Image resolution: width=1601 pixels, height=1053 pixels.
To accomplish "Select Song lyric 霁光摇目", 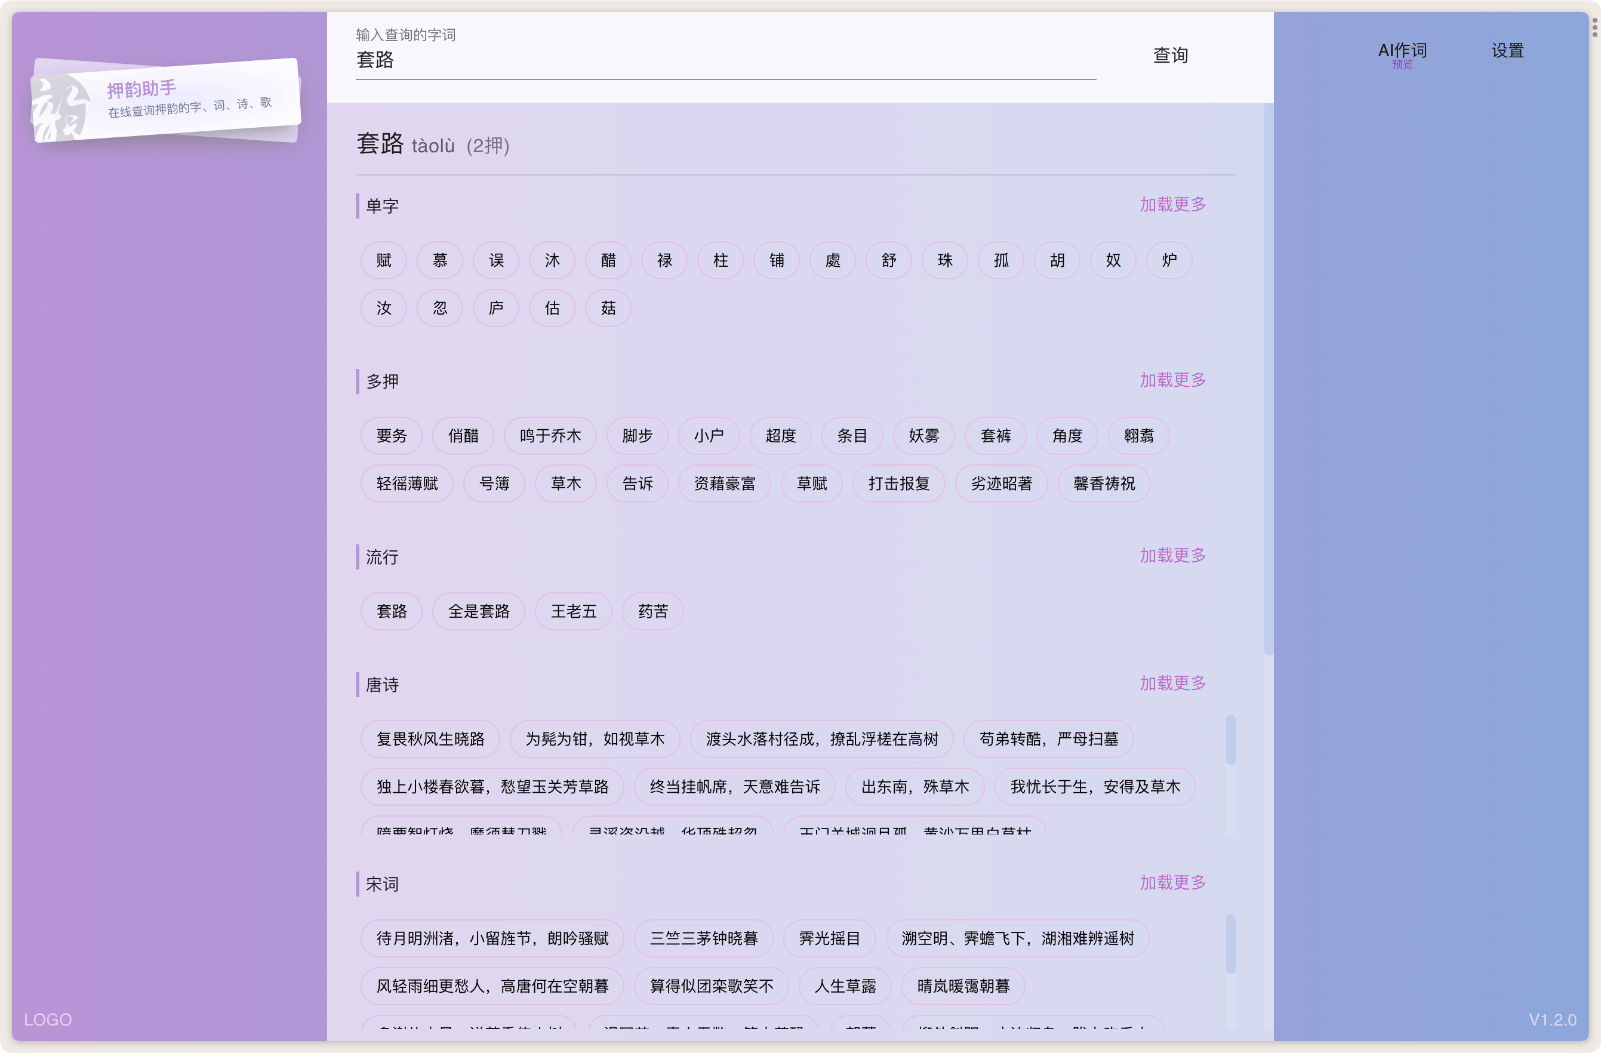I will coord(830,938).
